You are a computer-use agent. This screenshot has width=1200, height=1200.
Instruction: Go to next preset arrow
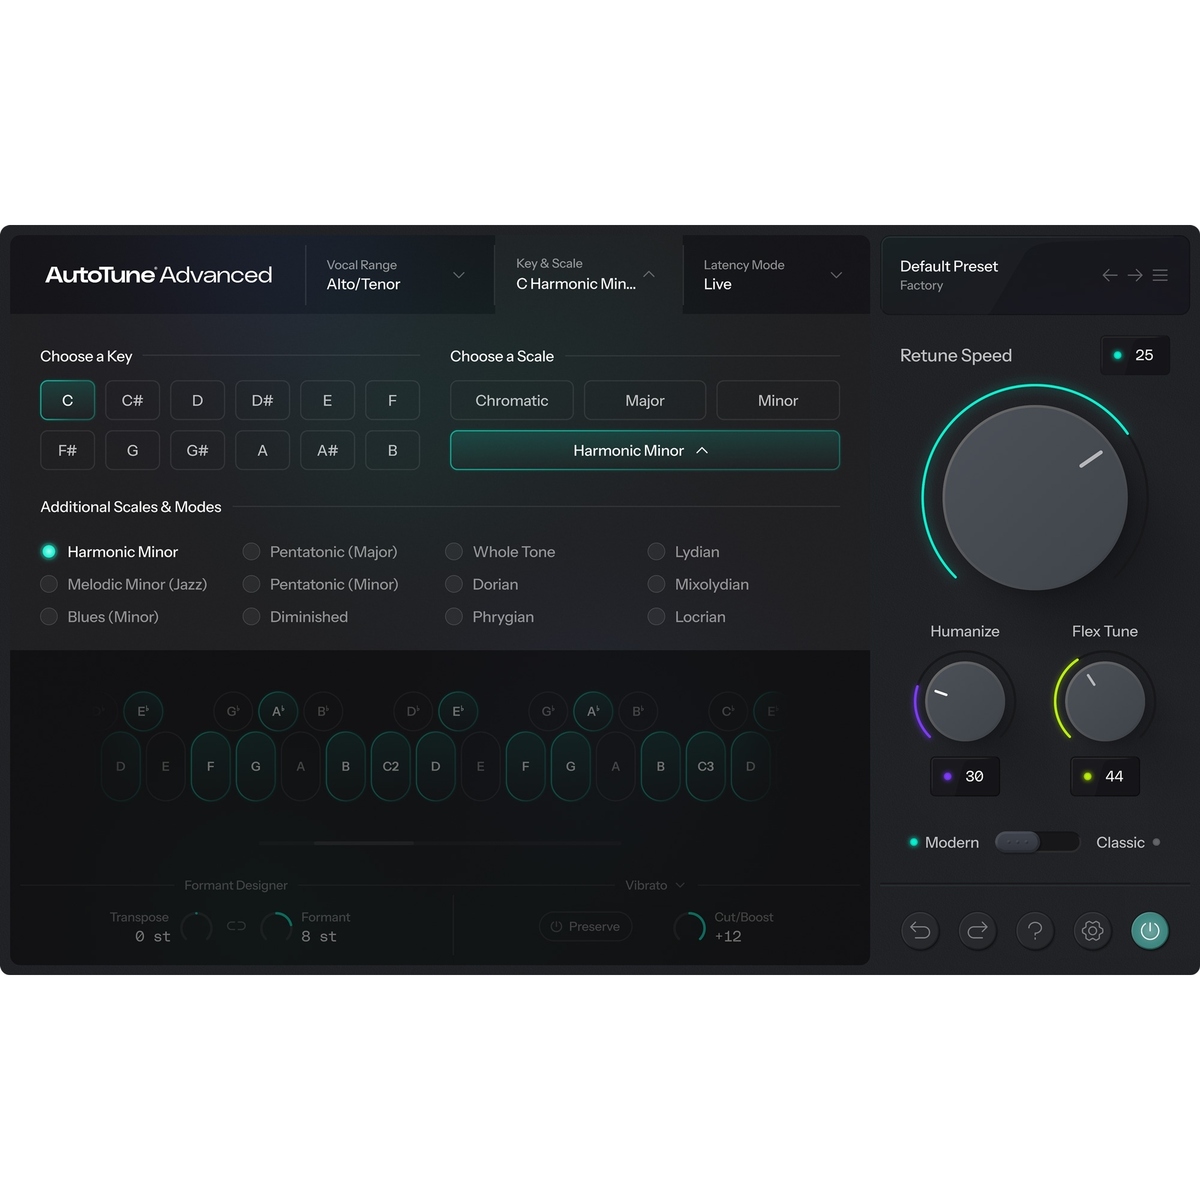(x=1135, y=275)
